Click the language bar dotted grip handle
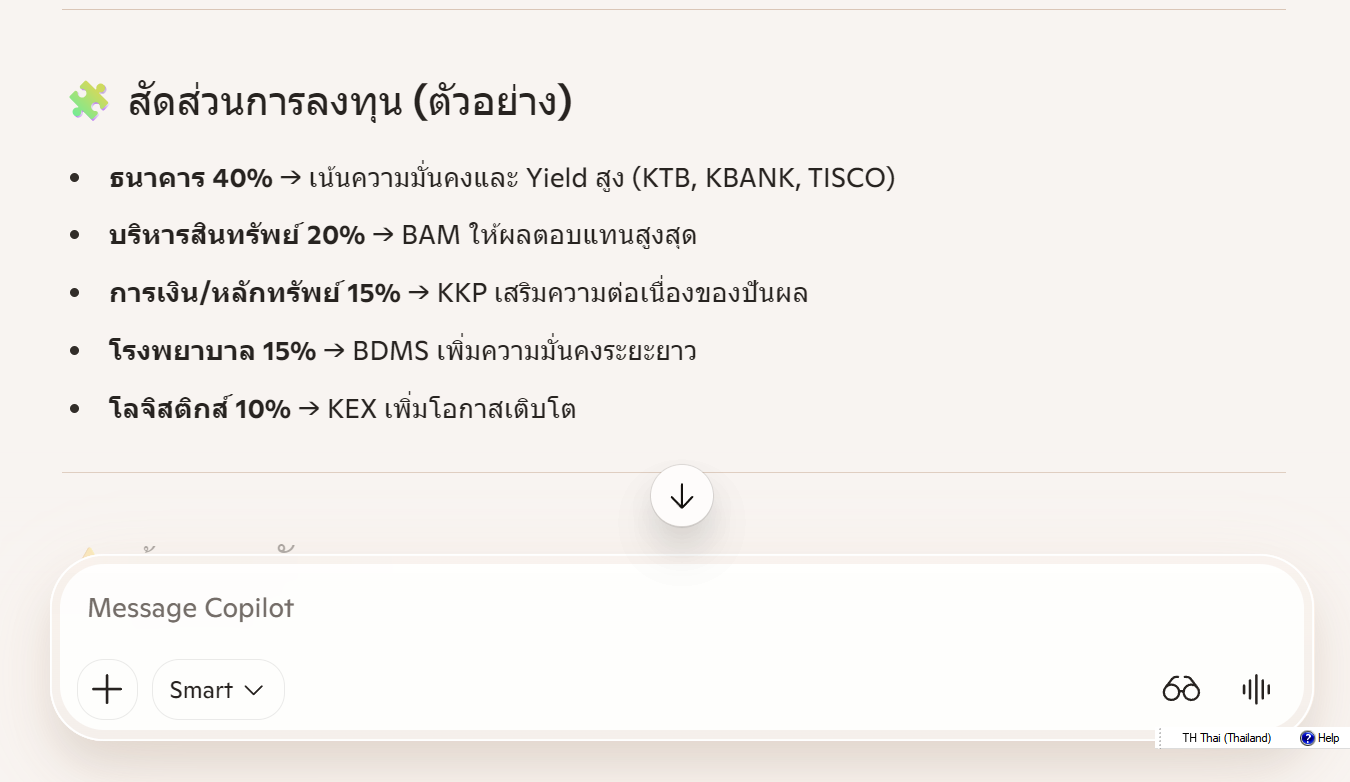Image resolution: width=1350 pixels, height=782 pixels. click(1160, 738)
